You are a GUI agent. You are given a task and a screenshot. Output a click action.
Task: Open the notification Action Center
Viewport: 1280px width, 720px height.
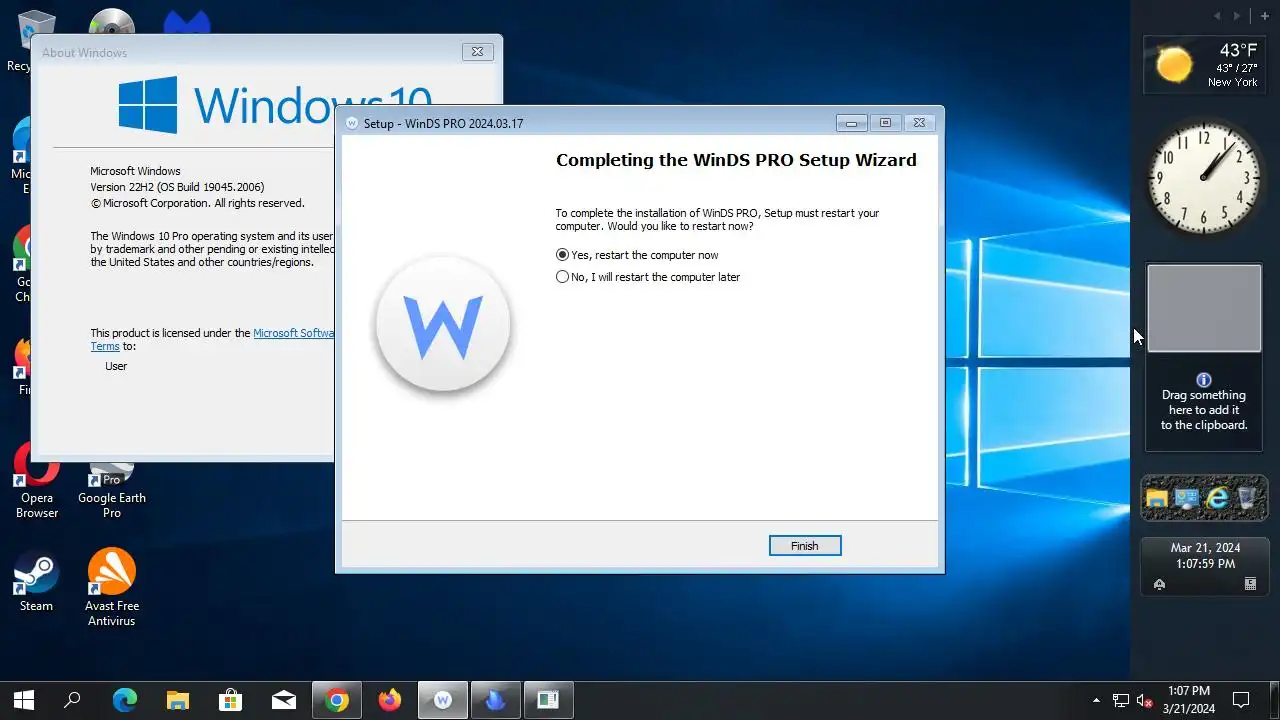click(x=1241, y=700)
